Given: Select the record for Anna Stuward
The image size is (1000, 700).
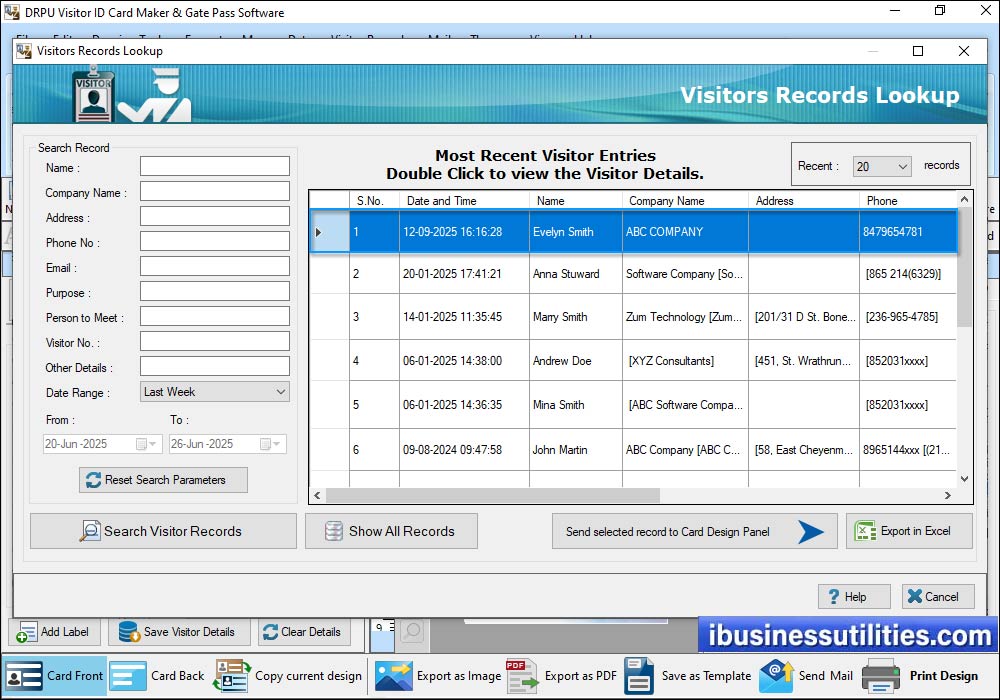Looking at the screenshot, I should (x=575, y=274).
